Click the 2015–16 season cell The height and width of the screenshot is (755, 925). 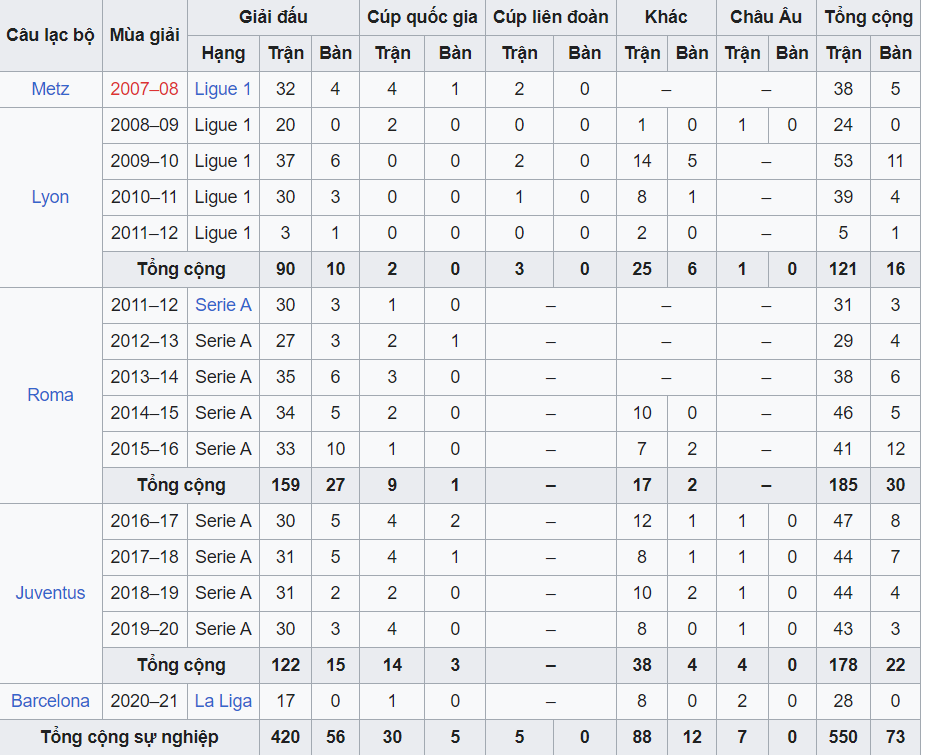click(x=144, y=449)
